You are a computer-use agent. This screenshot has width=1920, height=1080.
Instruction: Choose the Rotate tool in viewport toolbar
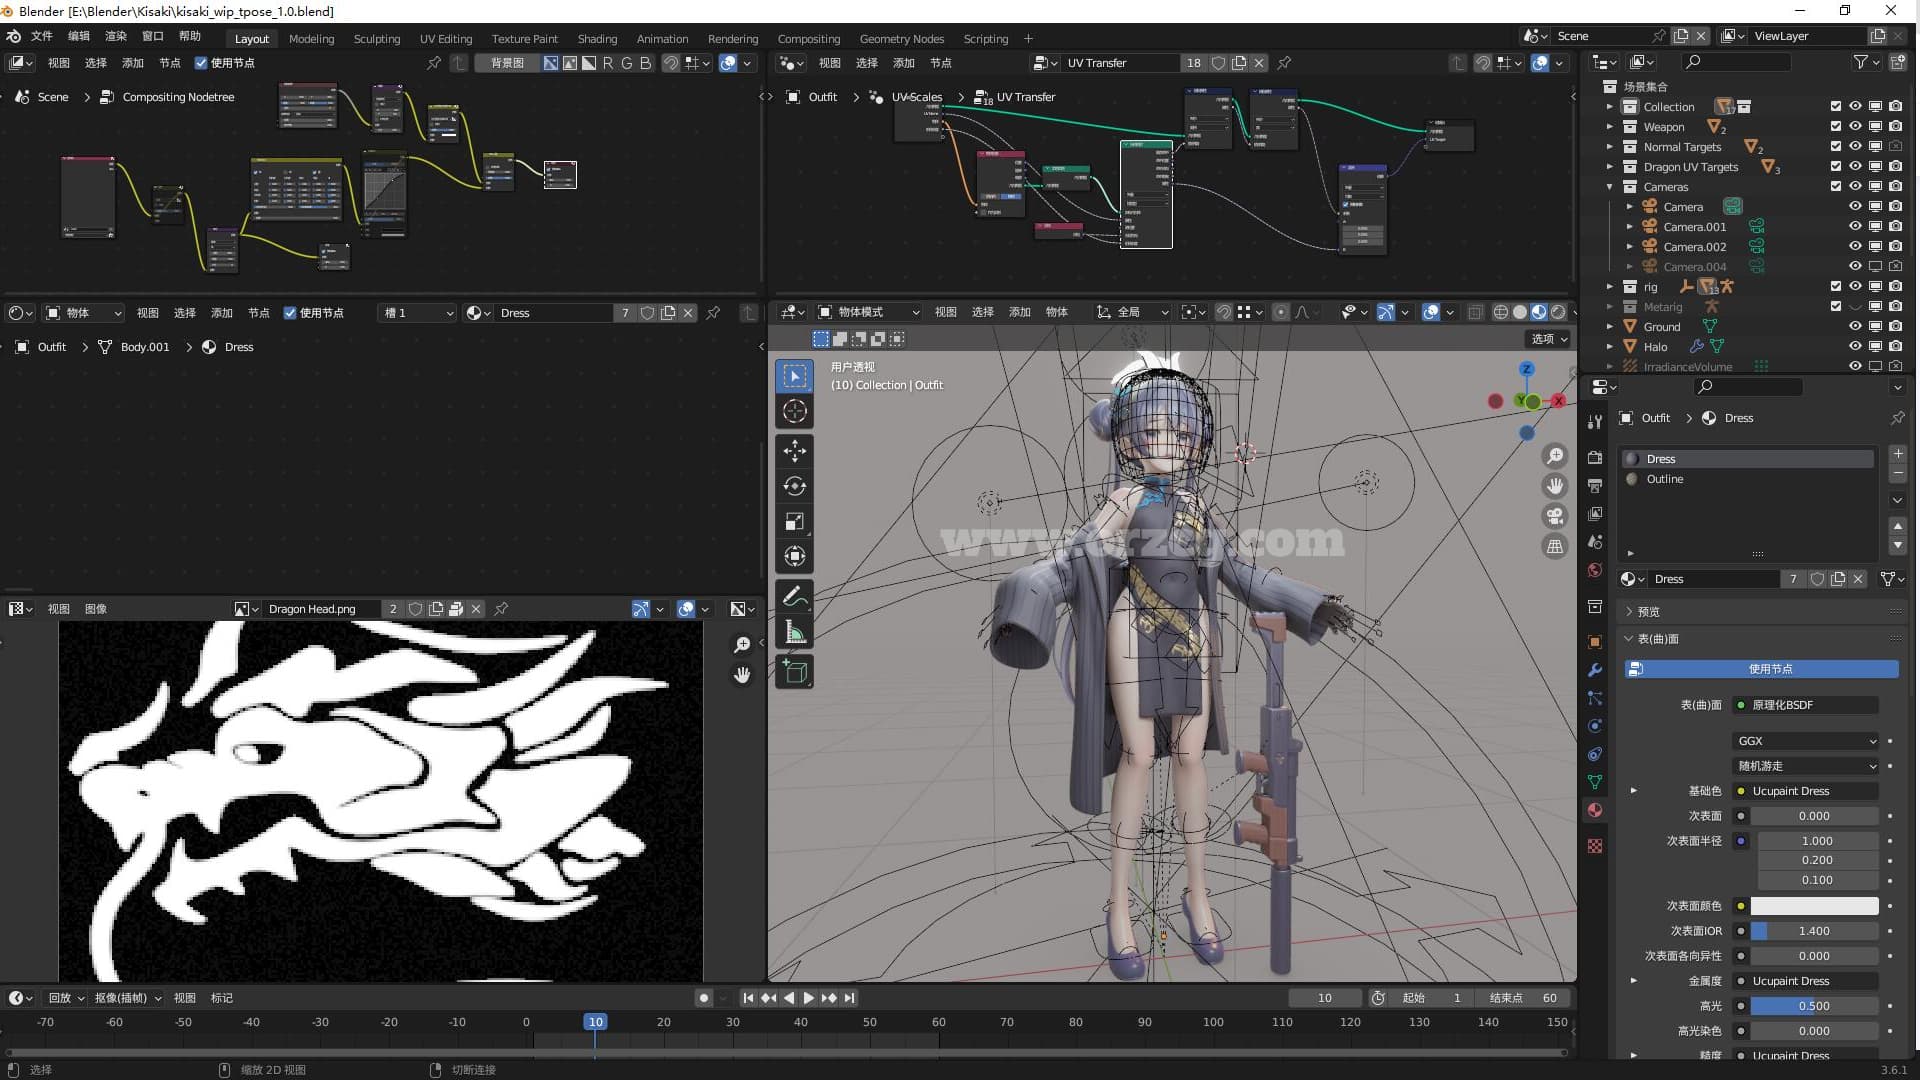point(795,486)
